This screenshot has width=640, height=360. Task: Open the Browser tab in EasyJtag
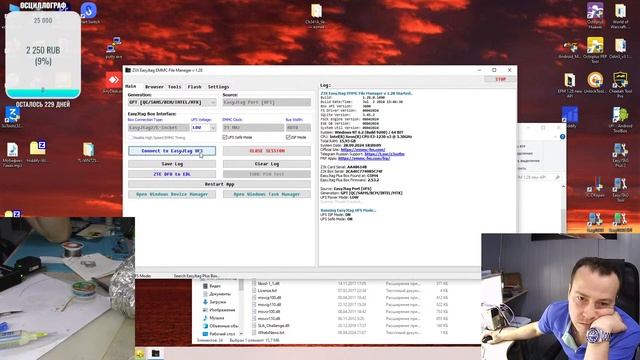(x=154, y=87)
